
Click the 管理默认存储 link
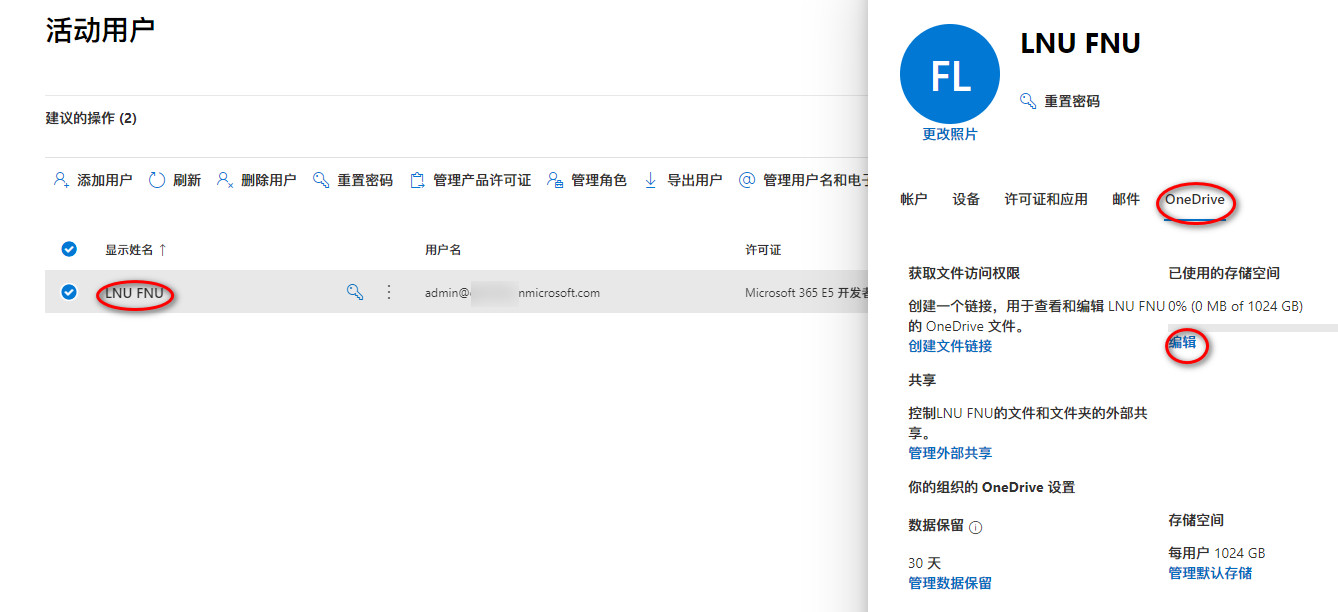coord(1210,573)
